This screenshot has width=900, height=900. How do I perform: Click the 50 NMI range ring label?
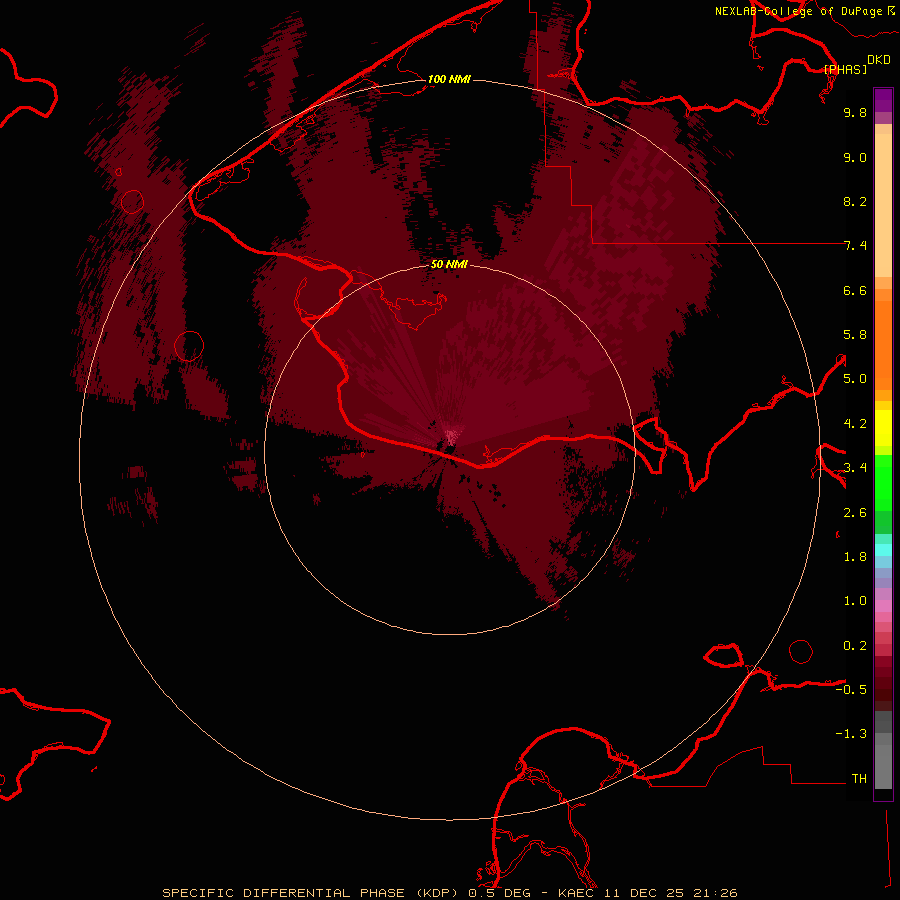(x=449, y=264)
